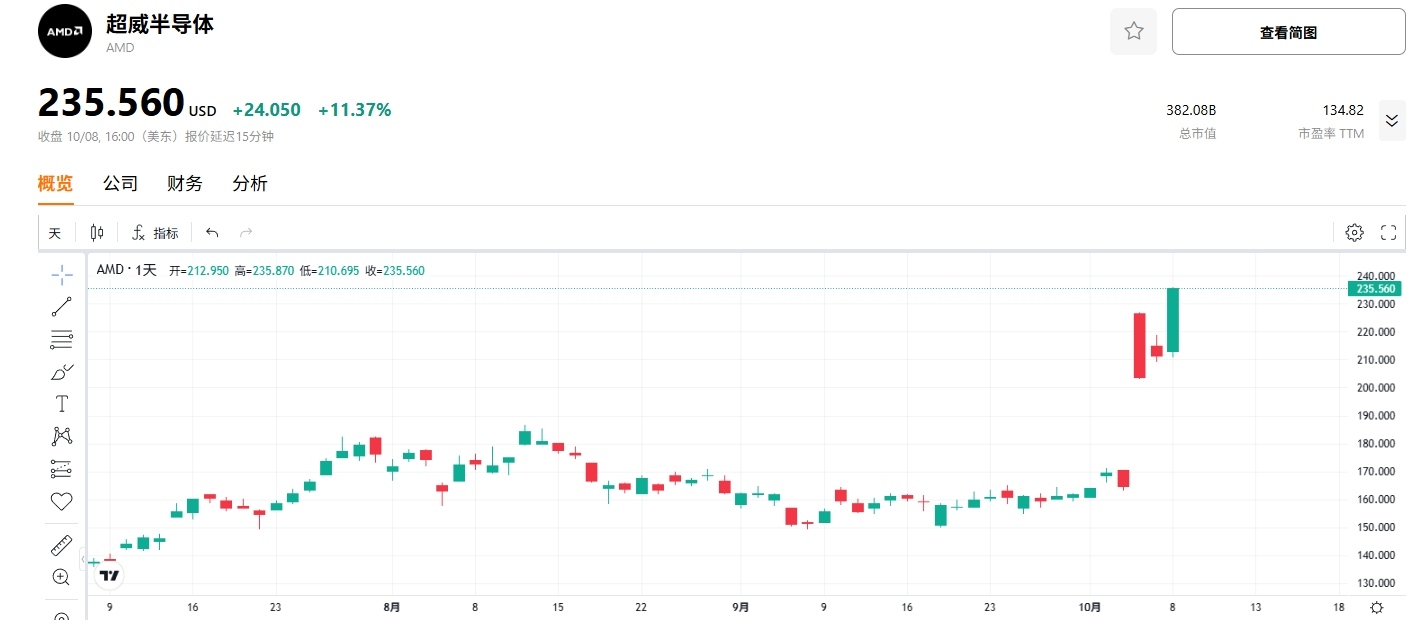Switch to the 分析 tab
This screenshot has height=633, width=1409.
click(250, 184)
